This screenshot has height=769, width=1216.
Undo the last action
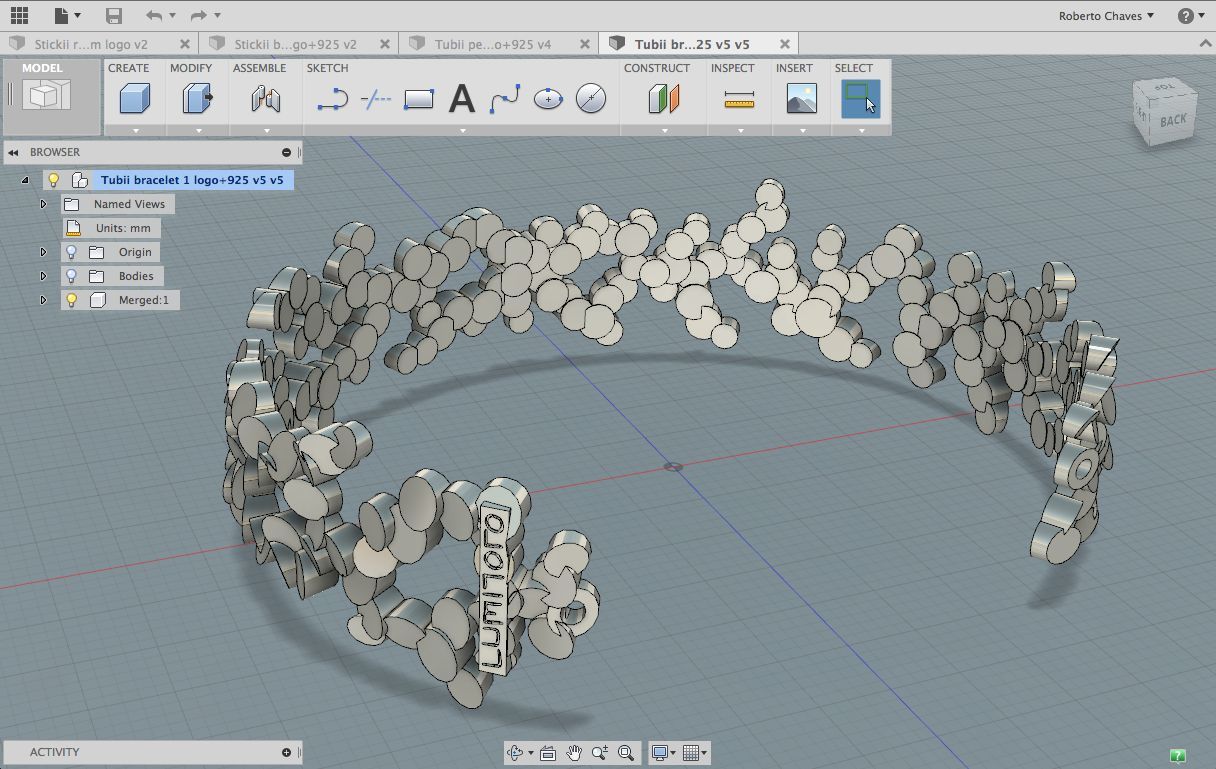(153, 15)
